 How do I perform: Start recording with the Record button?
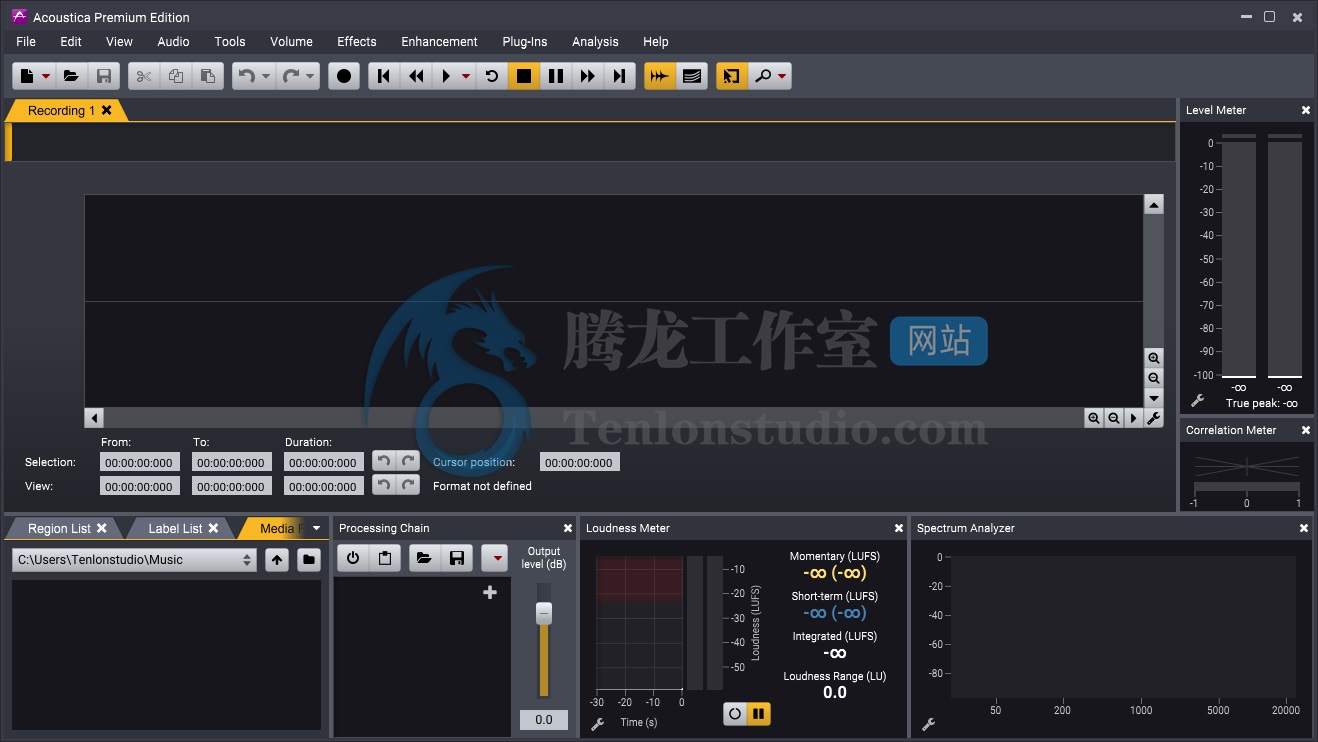pyautogui.click(x=344, y=76)
